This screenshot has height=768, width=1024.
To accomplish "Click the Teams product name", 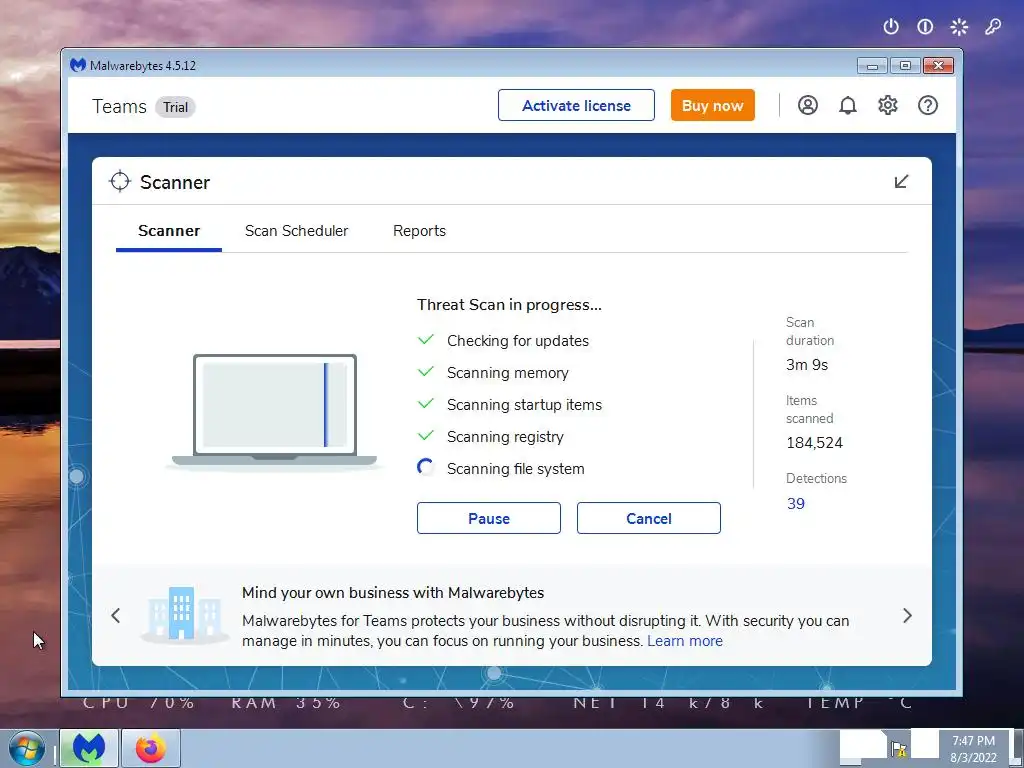I will [x=120, y=106].
